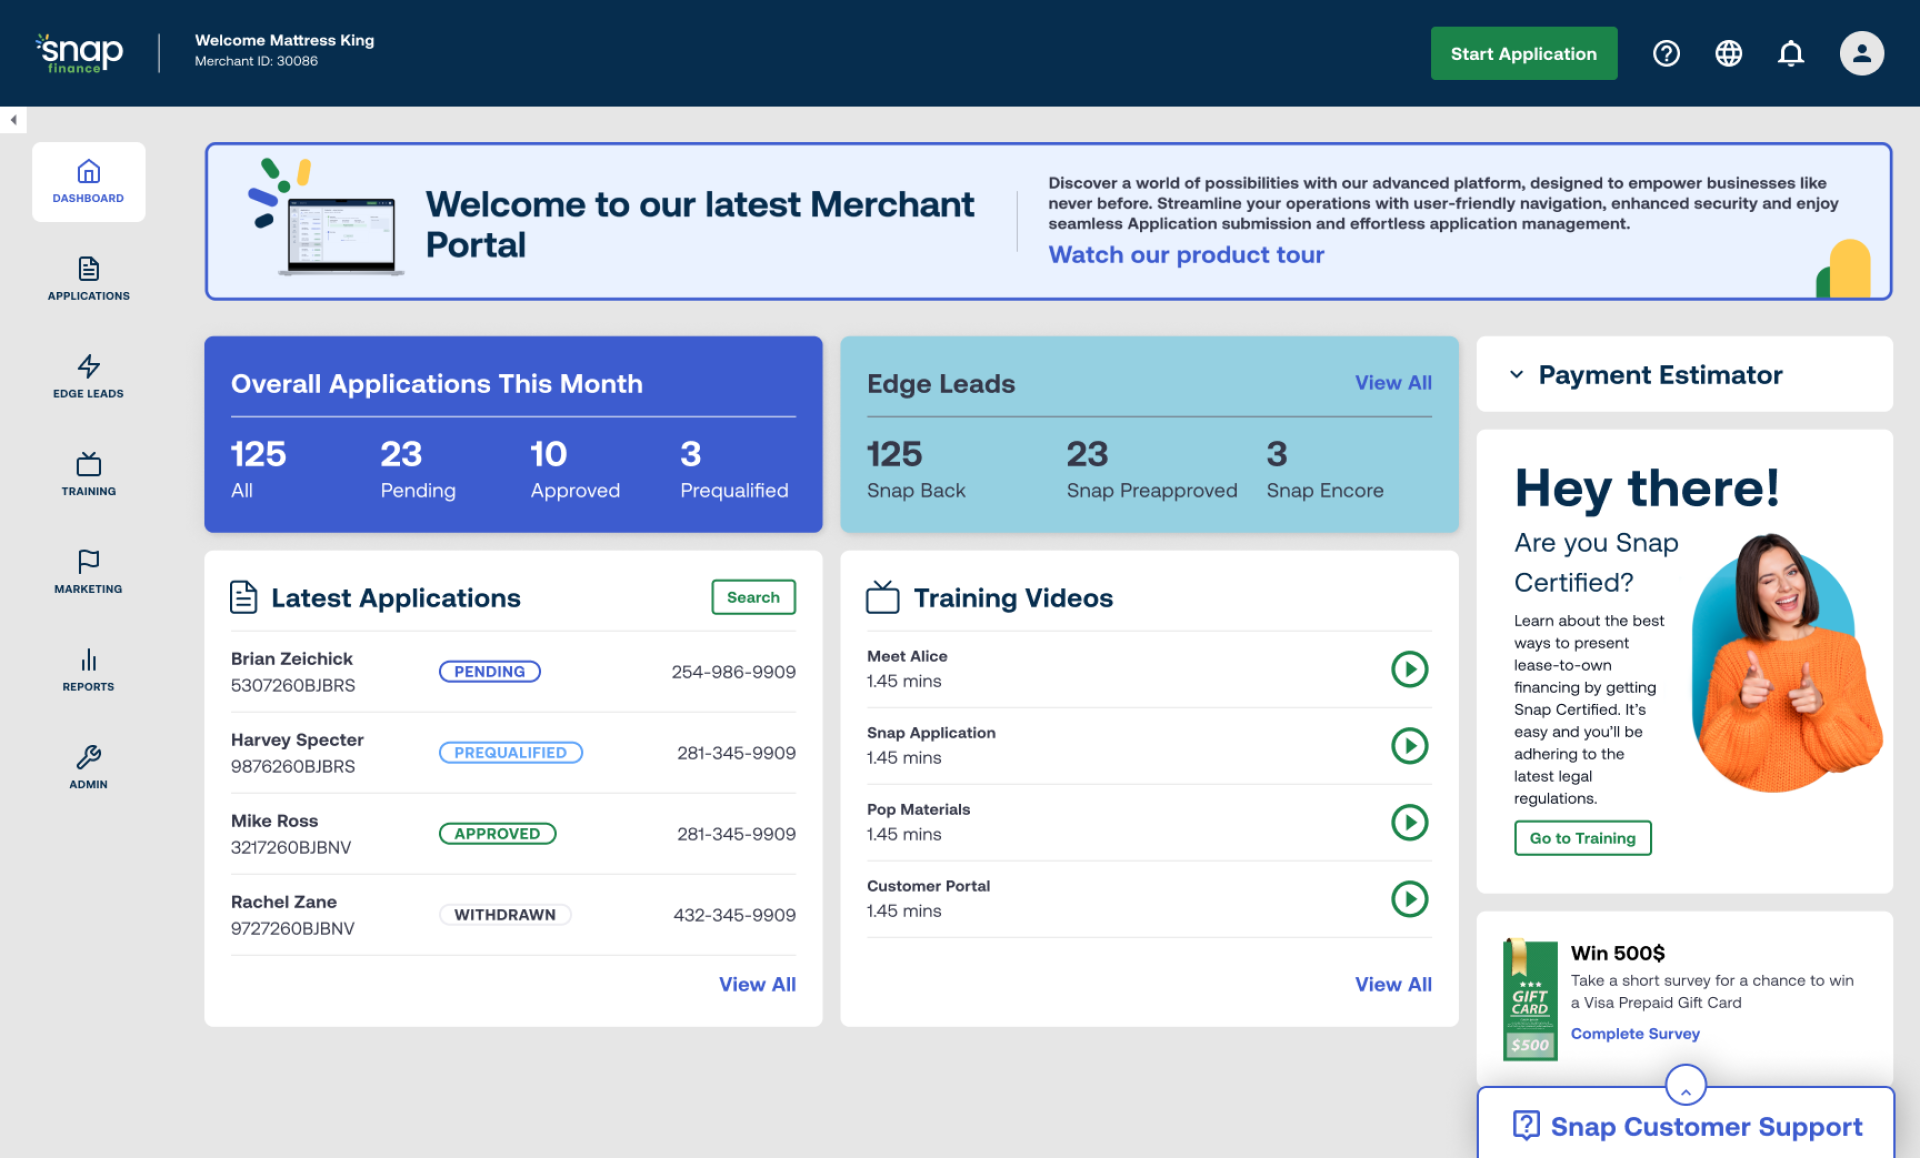Collapse the Payment Estimator section

click(x=1515, y=374)
